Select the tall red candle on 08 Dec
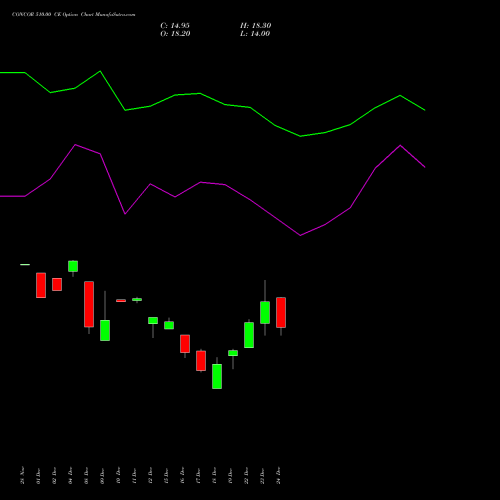The width and height of the screenshot is (500, 500). point(89,304)
